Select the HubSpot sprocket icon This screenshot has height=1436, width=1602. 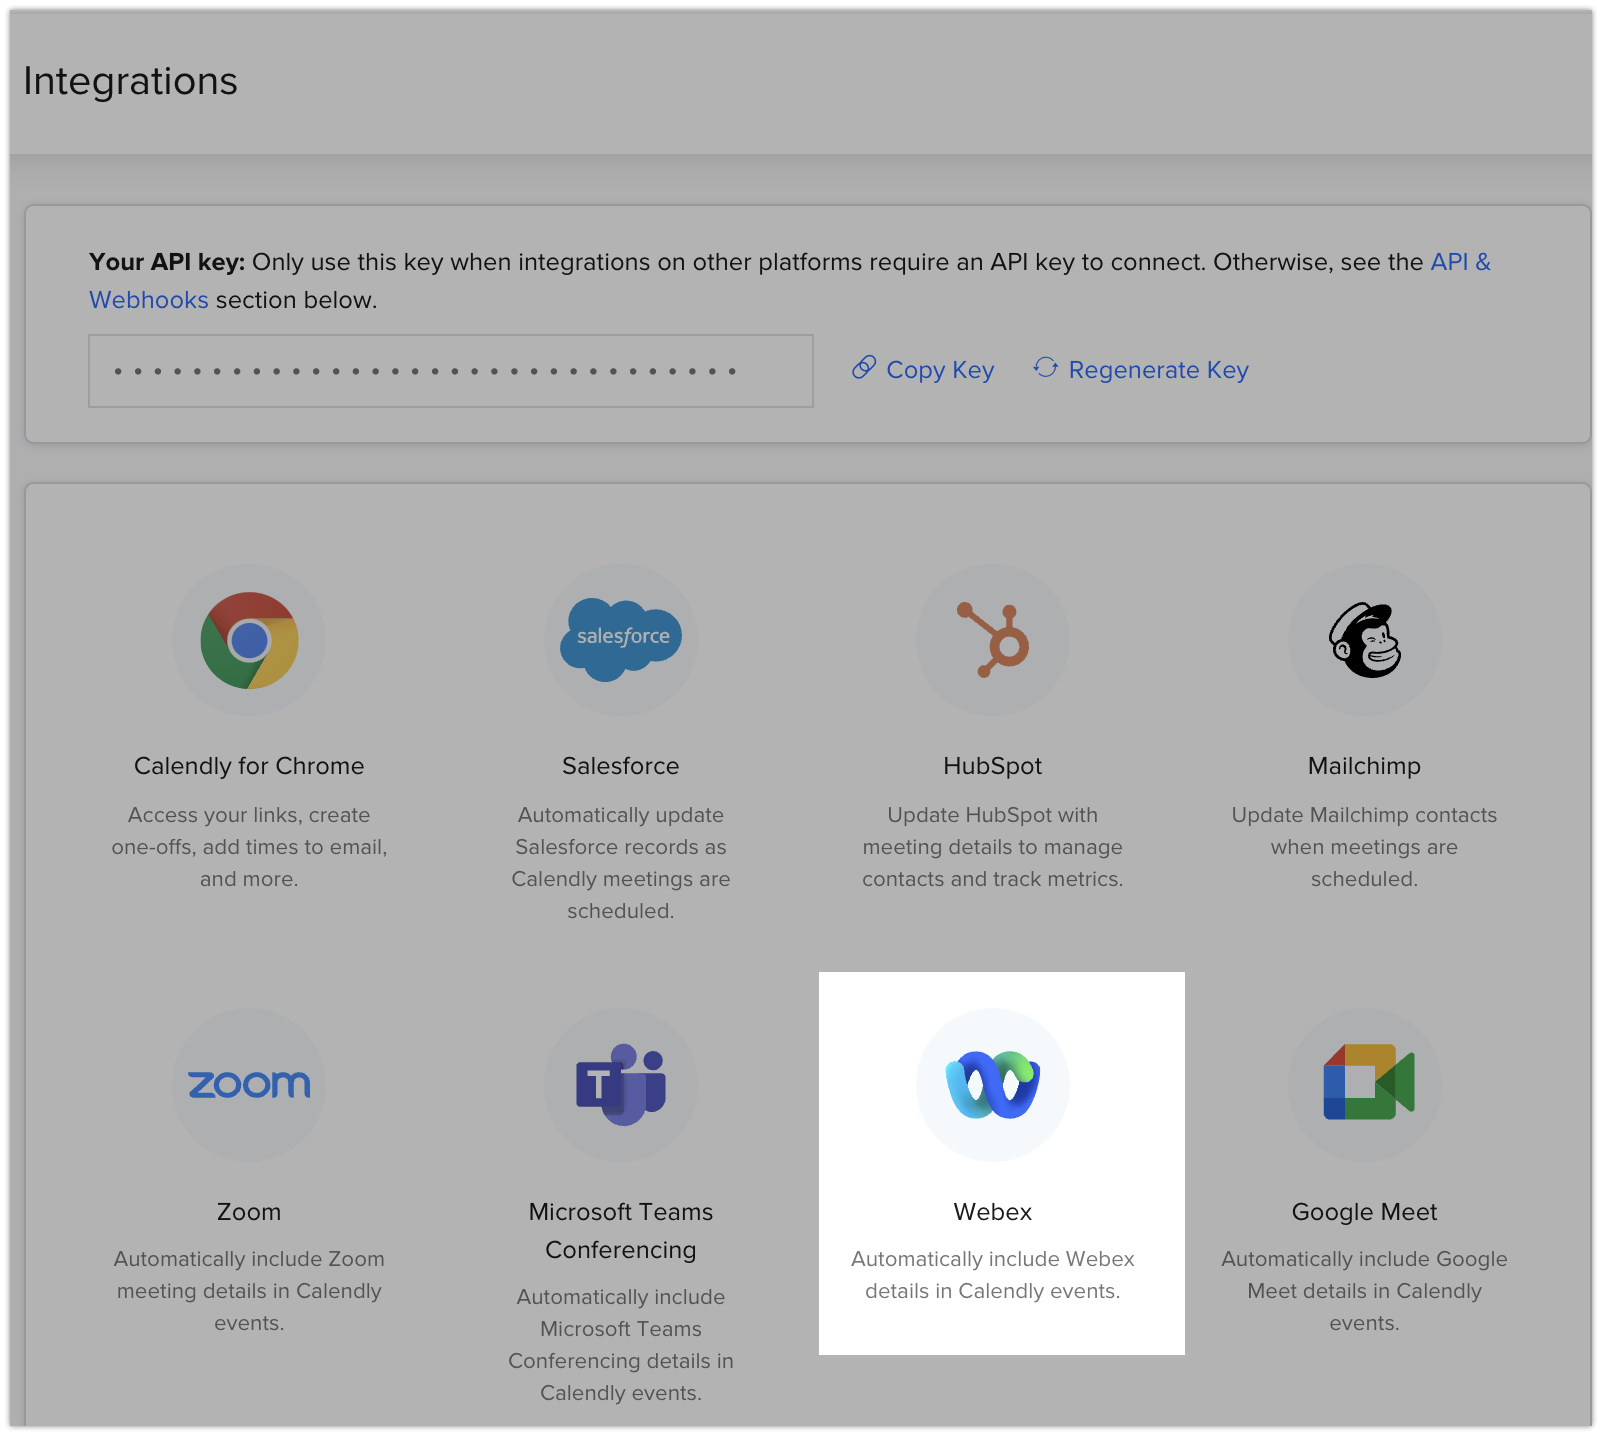pyautogui.click(x=993, y=640)
